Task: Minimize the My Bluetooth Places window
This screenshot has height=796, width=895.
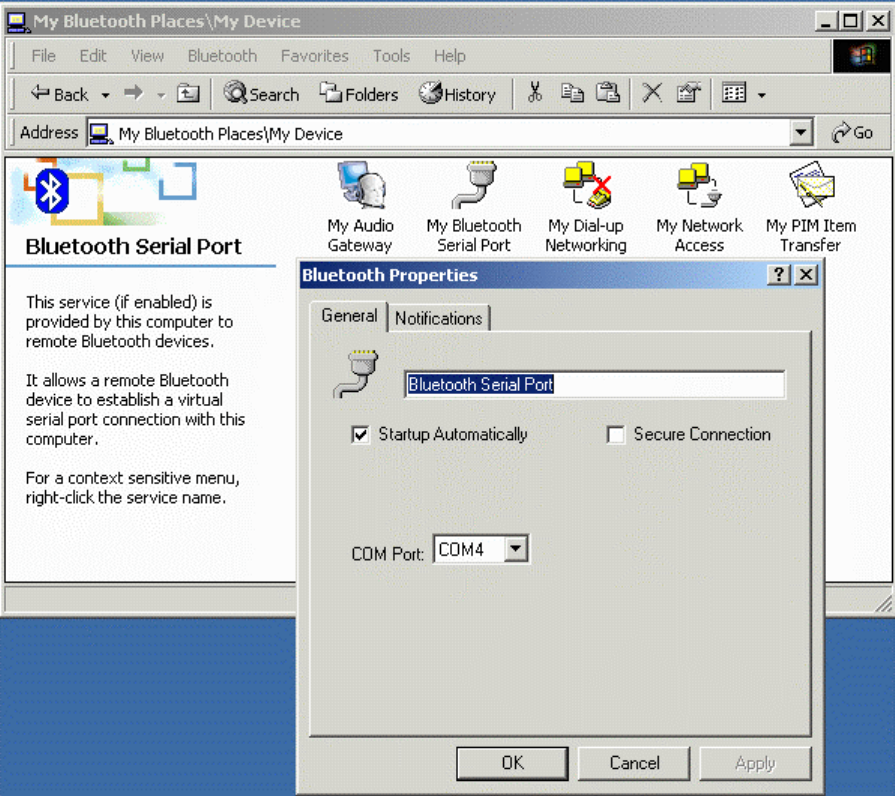Action: tap(825, 22)
